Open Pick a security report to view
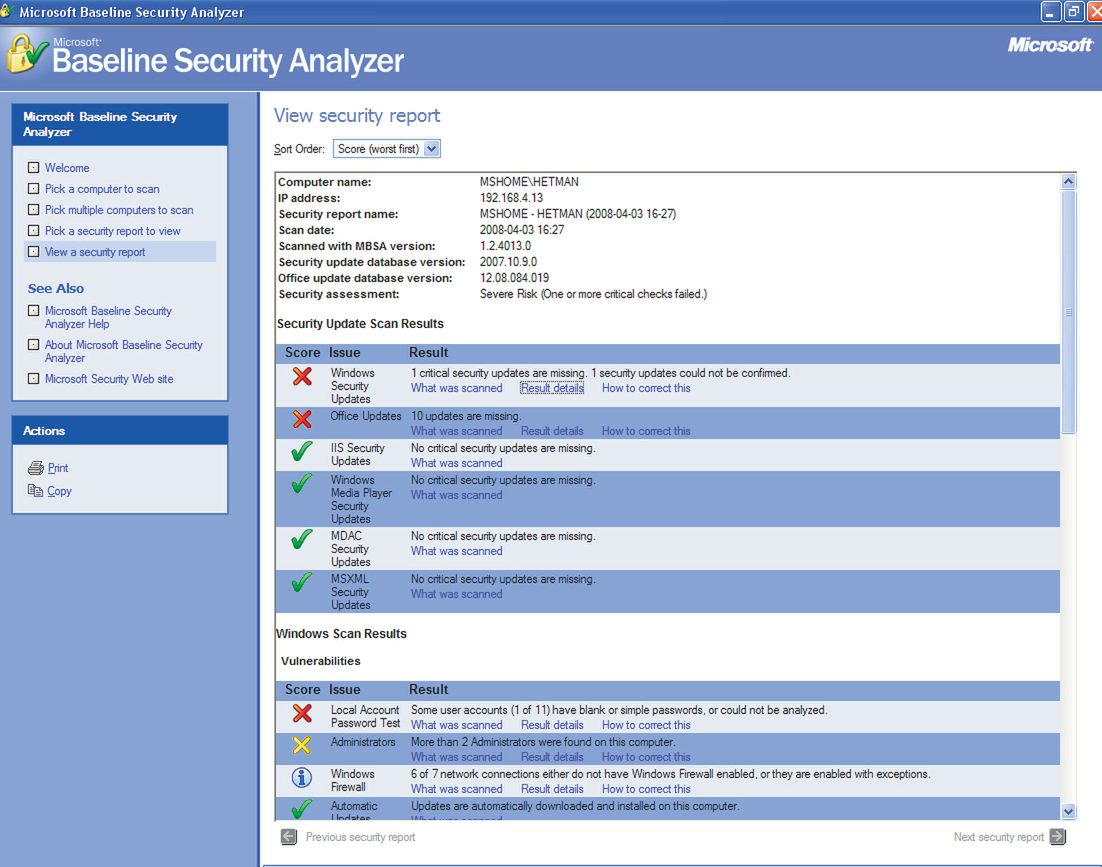This screenshot has width=1102, height=867. [x=112, y=231]
